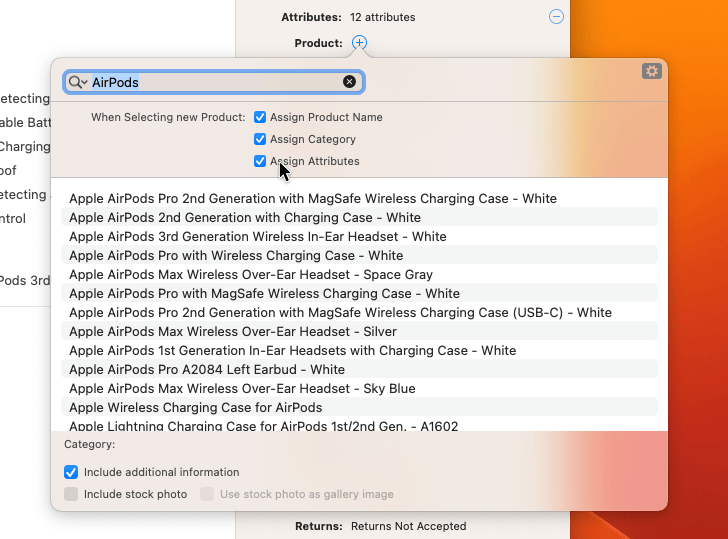Uncheck Include additional information
The image size is (728, 539).
(71, 472)
